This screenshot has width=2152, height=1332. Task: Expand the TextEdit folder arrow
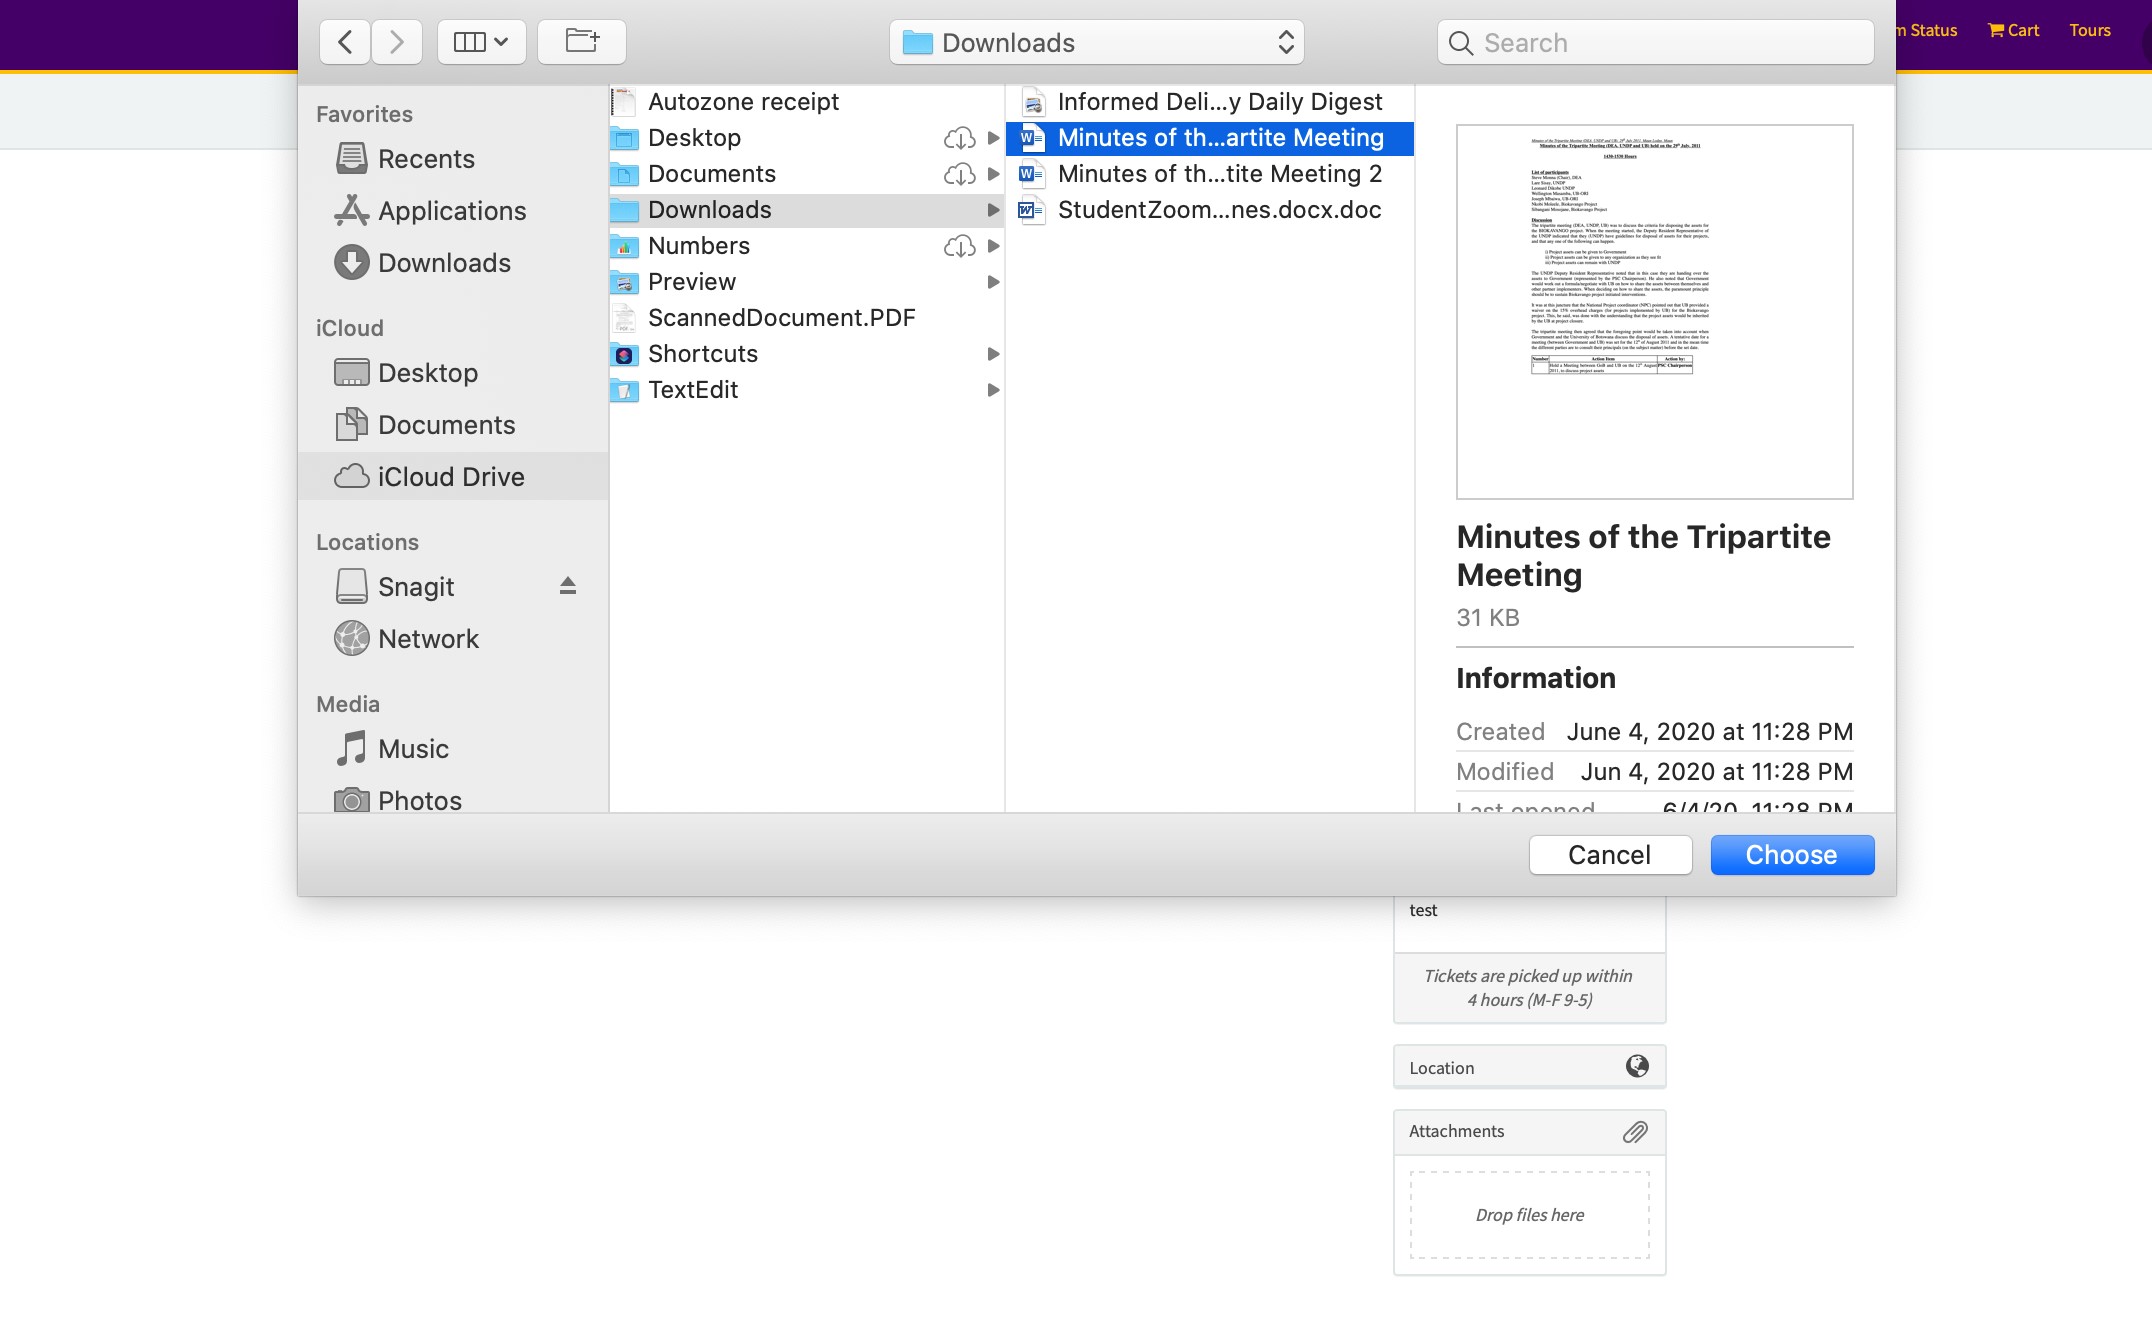[993, 390]
